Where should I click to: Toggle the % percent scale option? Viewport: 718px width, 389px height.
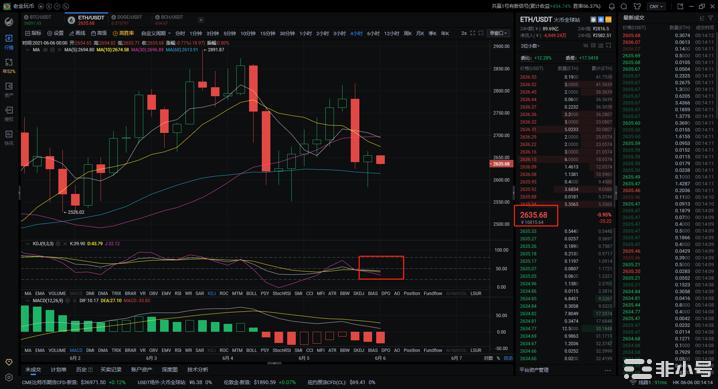click(x=499, y=358)
